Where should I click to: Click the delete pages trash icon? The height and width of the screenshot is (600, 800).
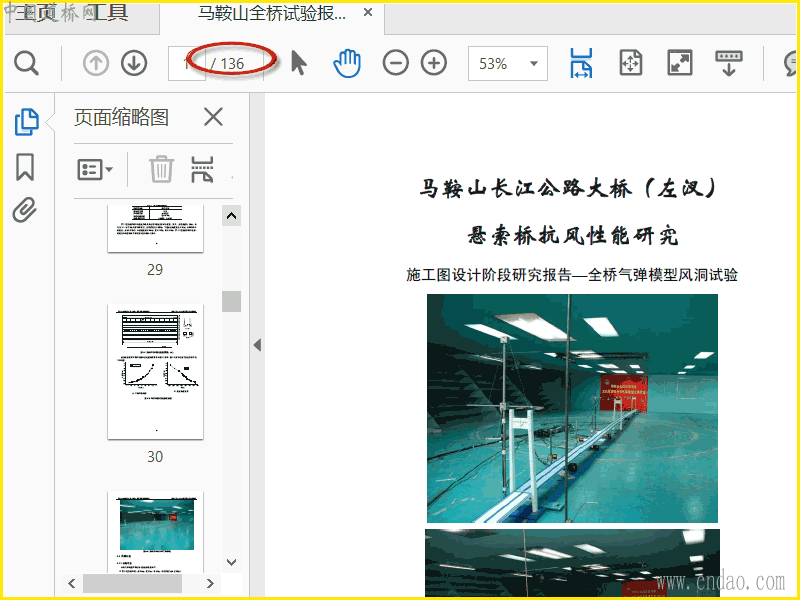point(161,169)
